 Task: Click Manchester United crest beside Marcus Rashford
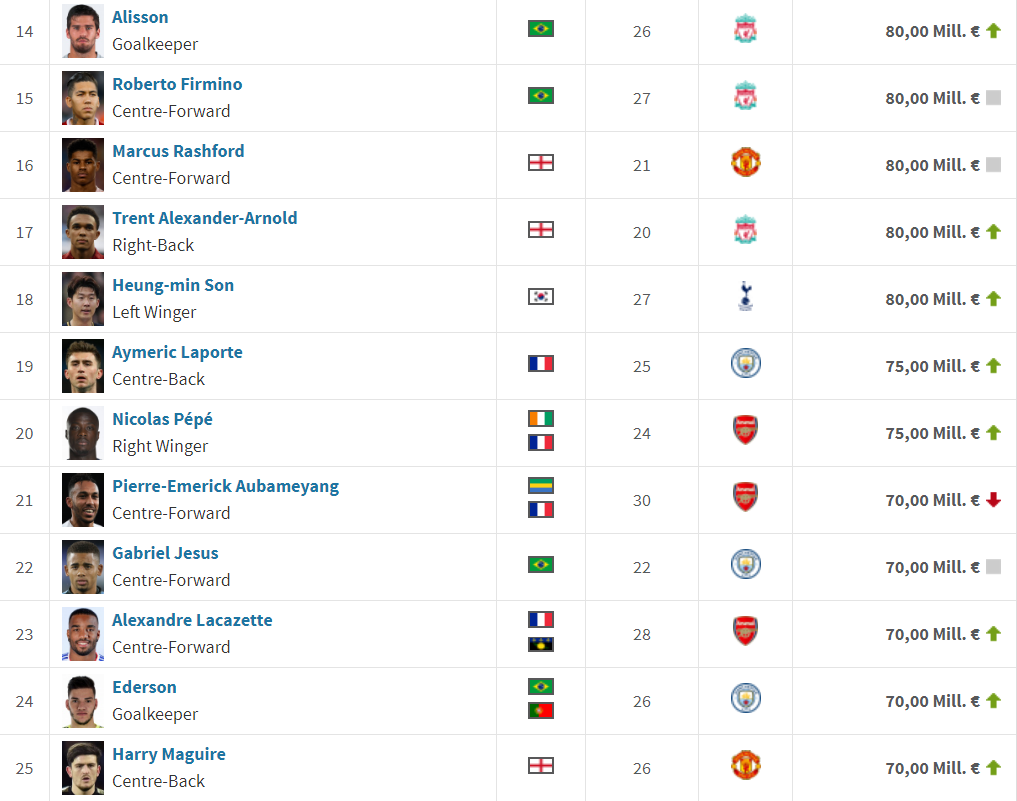click(745, 163)
